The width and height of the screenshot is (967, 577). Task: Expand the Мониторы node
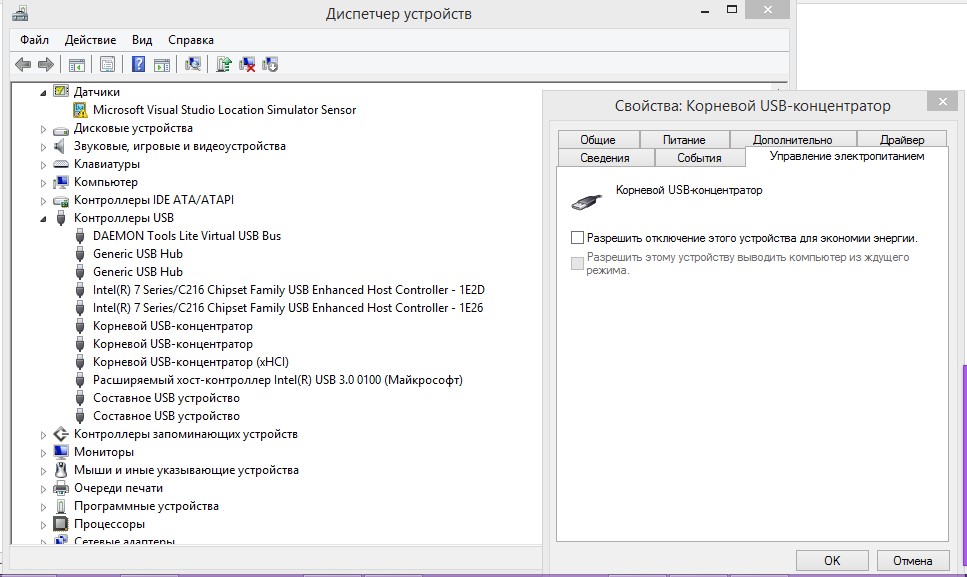(x=43, y=452)
